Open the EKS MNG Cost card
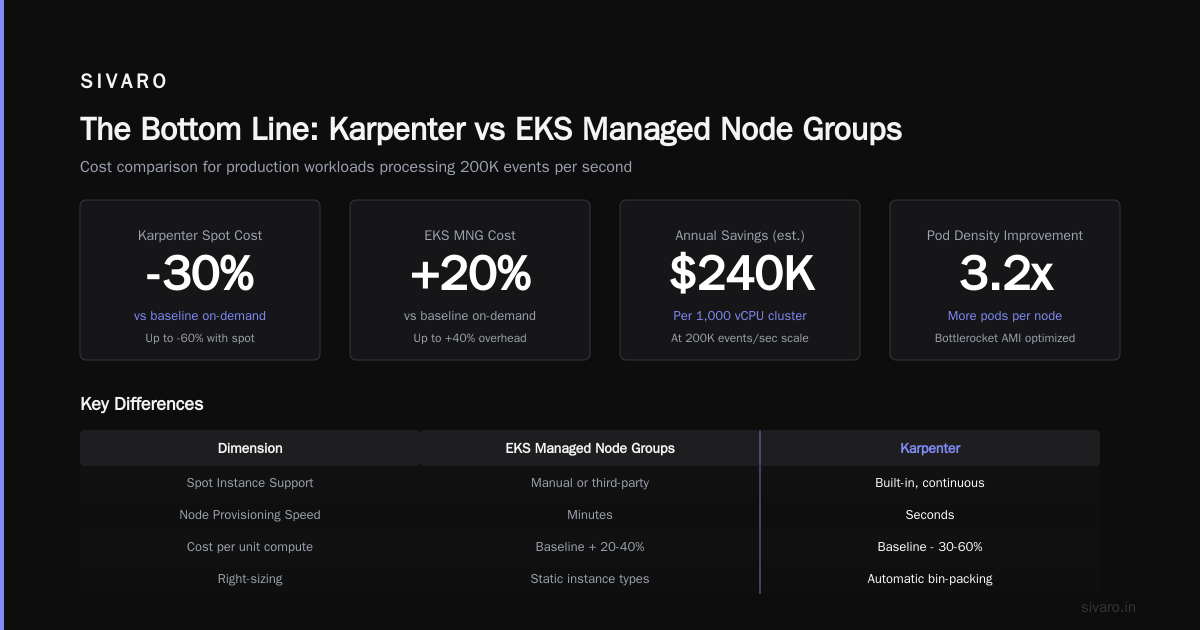The image size is (1200, 630). [x=470, y=280]
